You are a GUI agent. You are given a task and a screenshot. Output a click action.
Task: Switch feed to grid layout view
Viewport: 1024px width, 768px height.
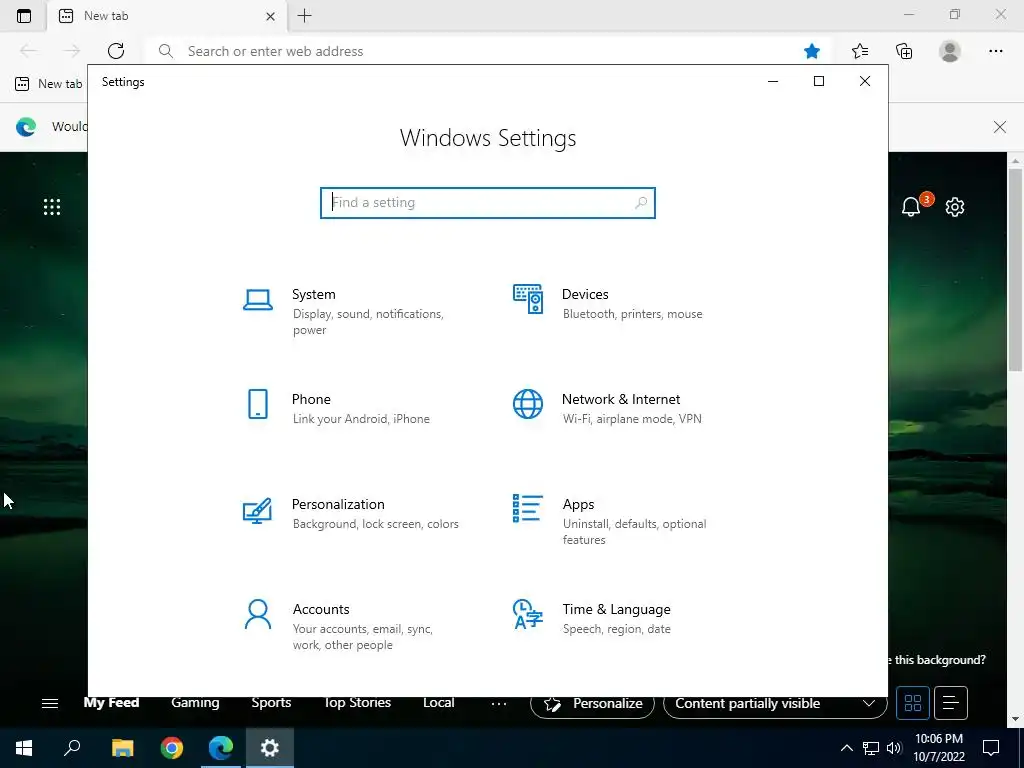point(913,703)
